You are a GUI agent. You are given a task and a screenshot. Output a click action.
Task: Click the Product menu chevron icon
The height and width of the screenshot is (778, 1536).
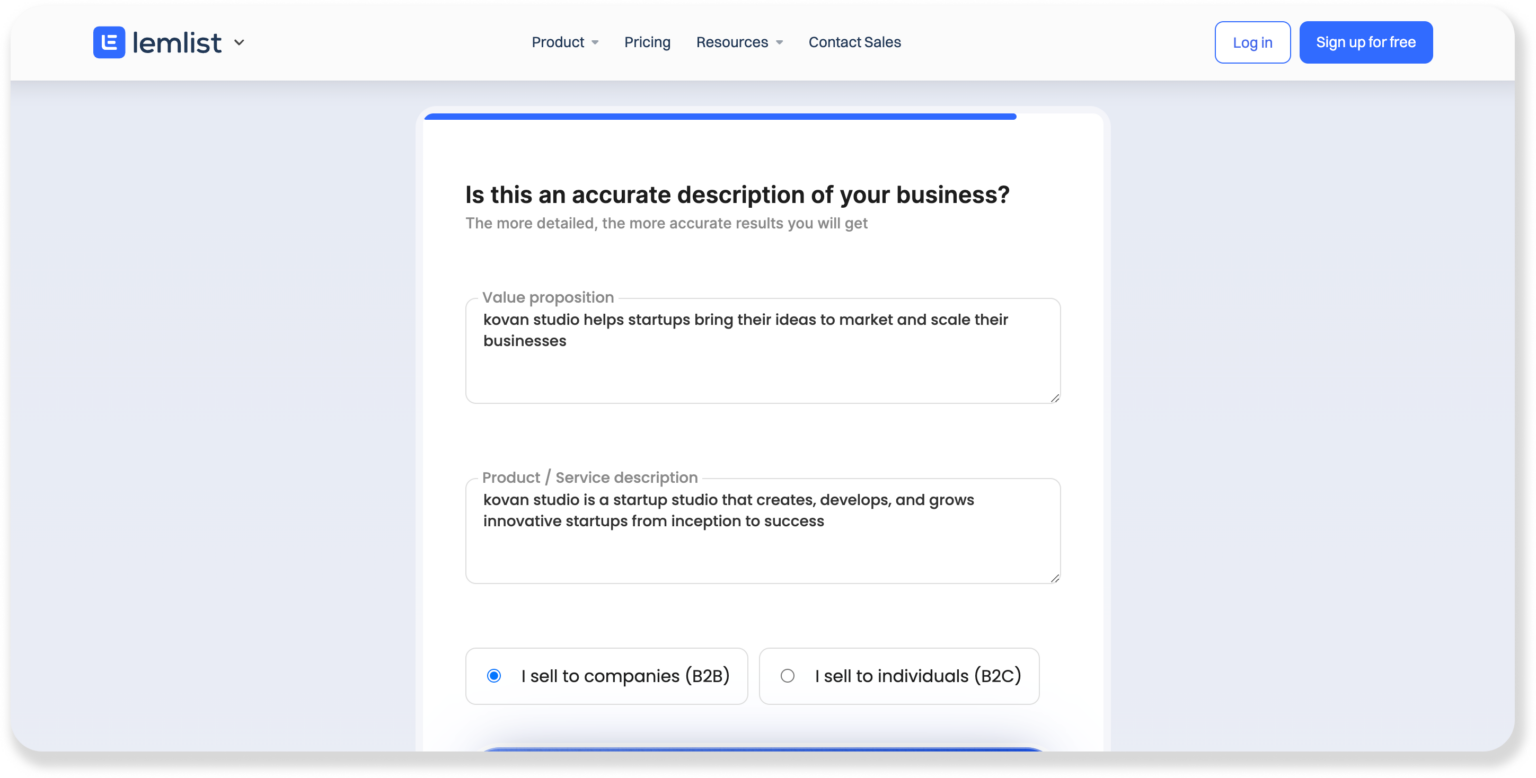point(596,42)
